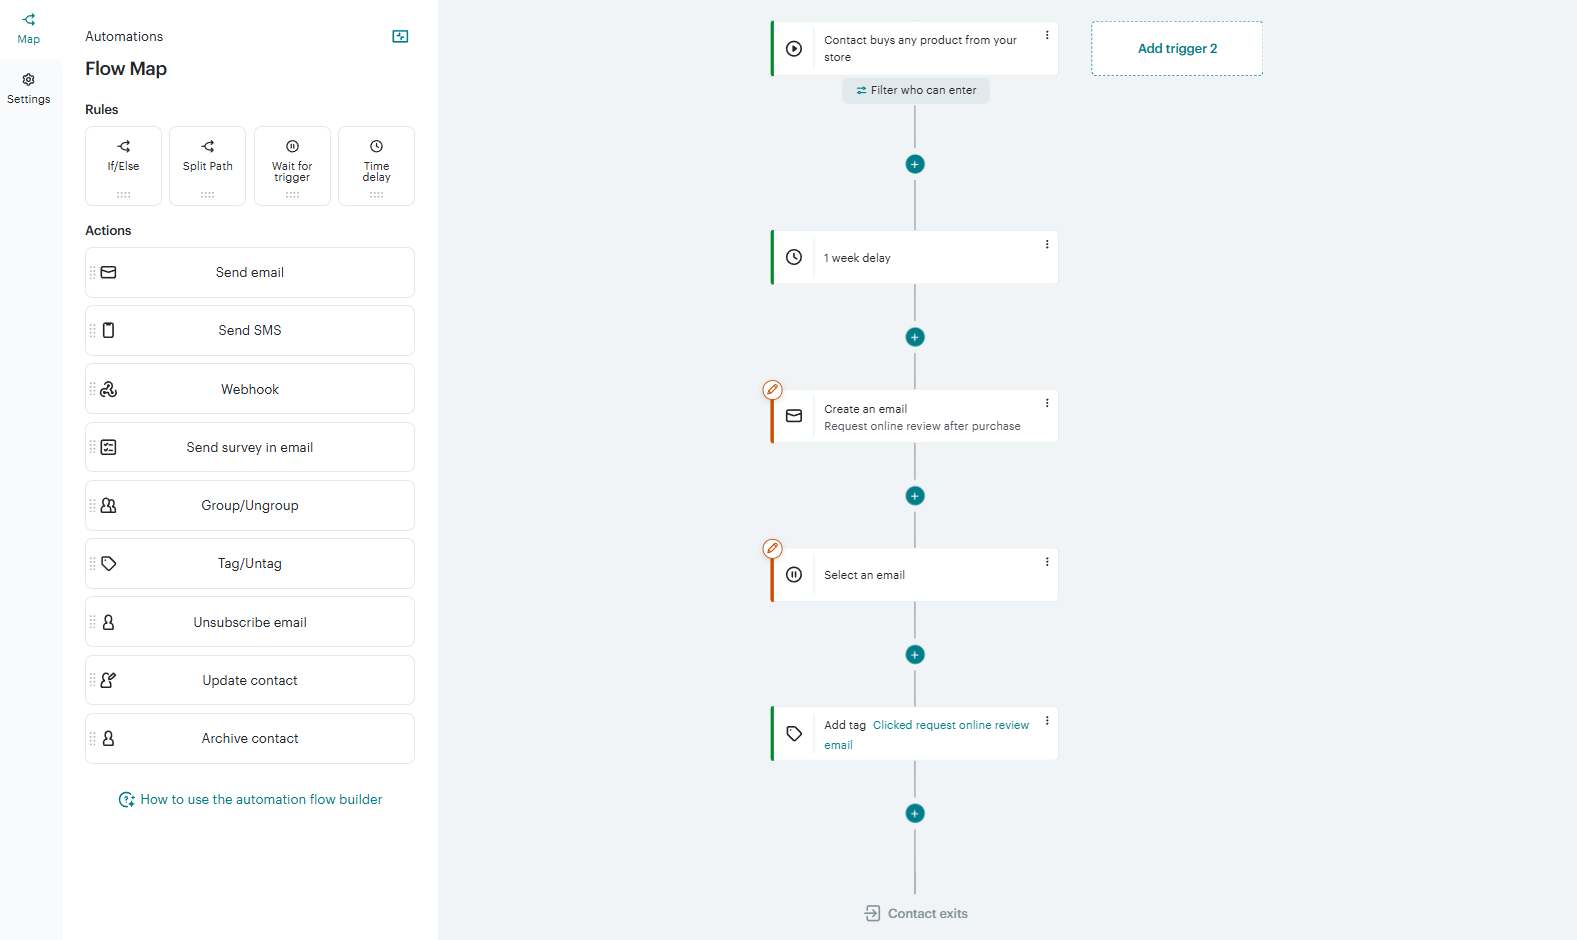
Task: Click Clicked request online review email tag
Action: point(926,735)
